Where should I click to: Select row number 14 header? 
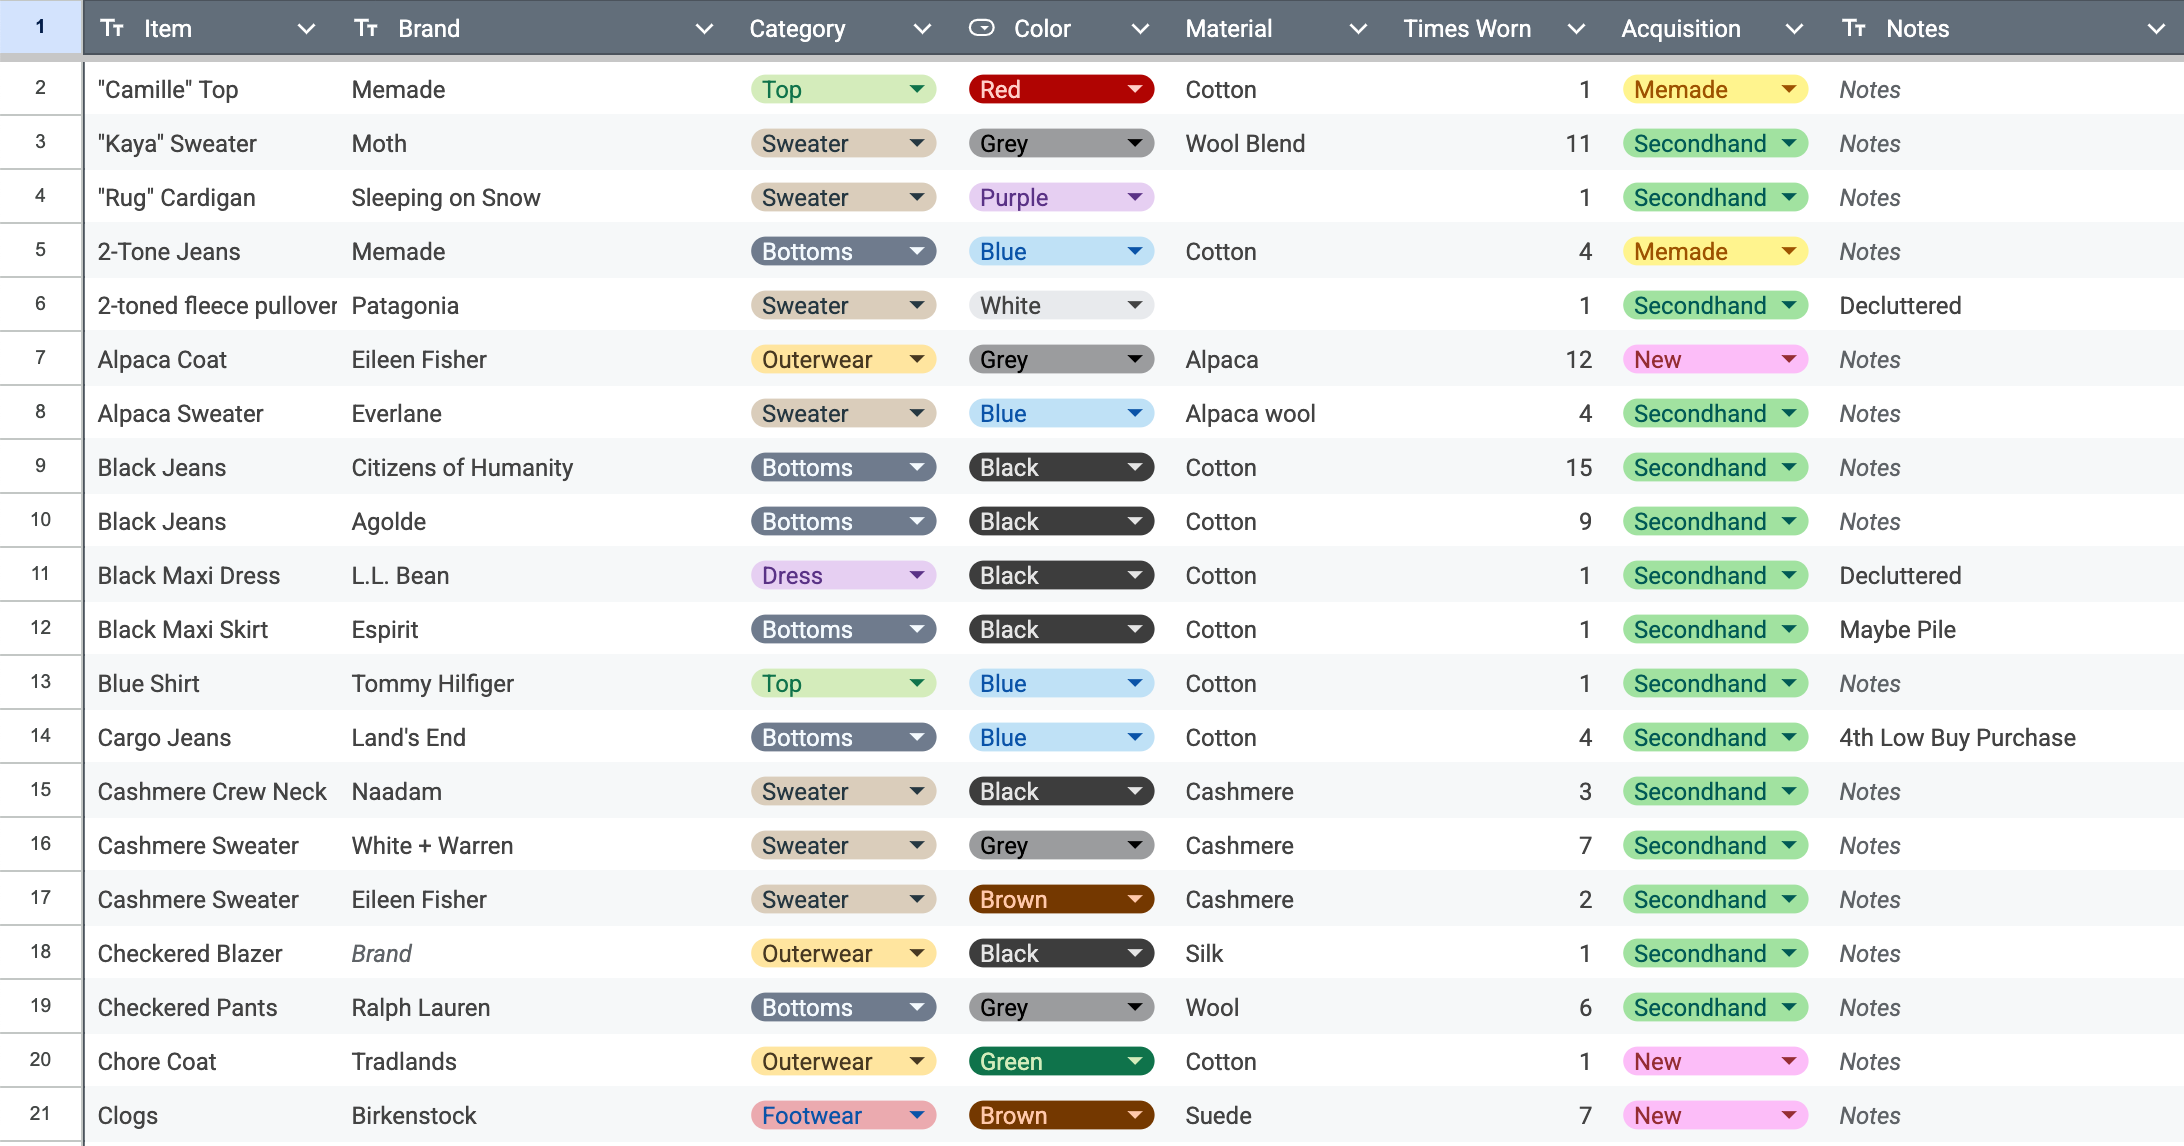40,735
